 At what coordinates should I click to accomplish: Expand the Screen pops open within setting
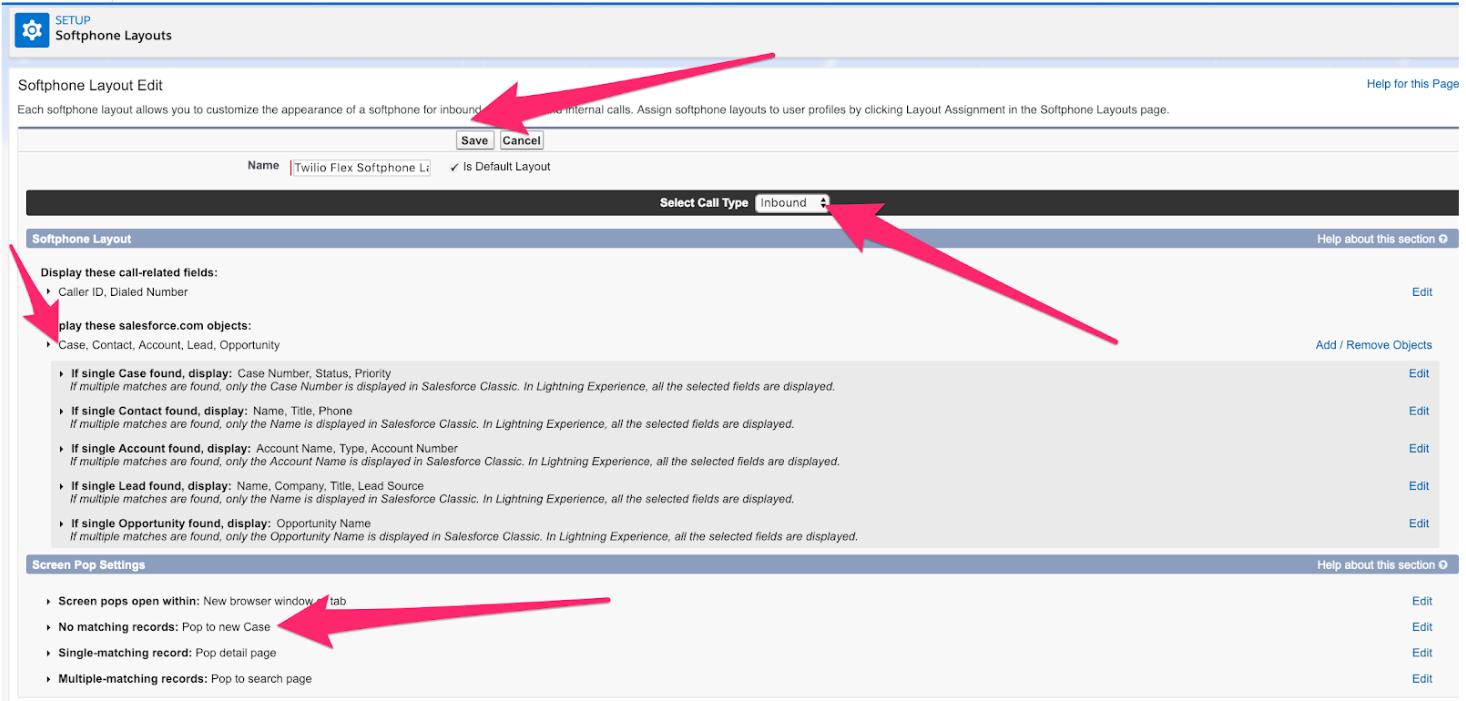47,601
